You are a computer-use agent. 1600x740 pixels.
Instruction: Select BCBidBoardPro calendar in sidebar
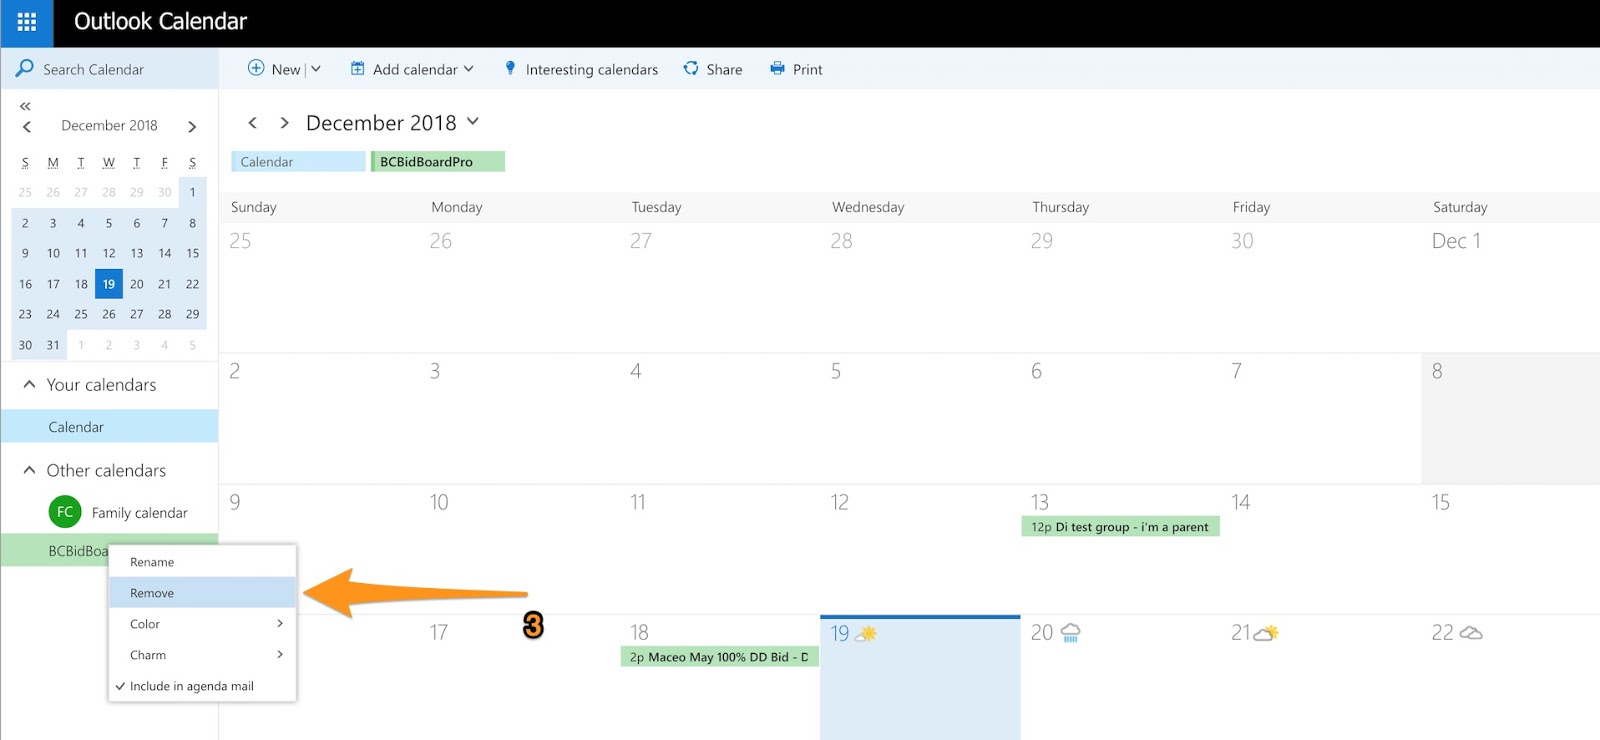55,551
